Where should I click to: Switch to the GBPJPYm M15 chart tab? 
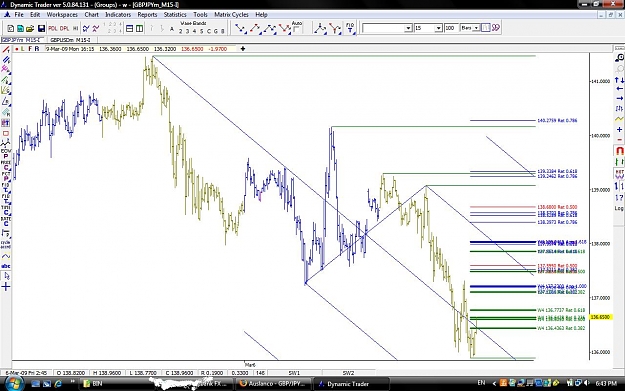(22, 40)
